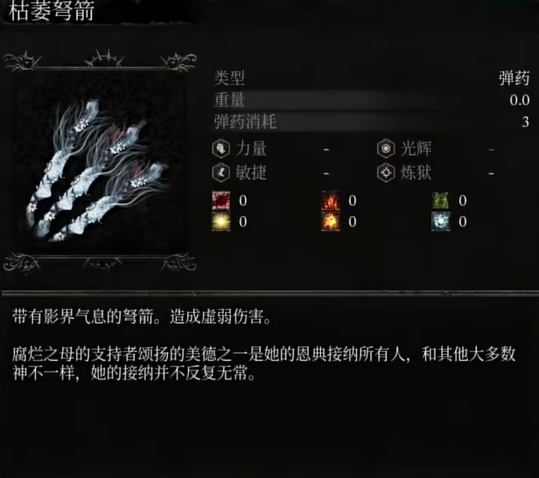Click the 枯萎弩箭 item title
Image resolution: width=539 pixels, height=478 pixels.
pyautogui.click(x=52, y=11)
